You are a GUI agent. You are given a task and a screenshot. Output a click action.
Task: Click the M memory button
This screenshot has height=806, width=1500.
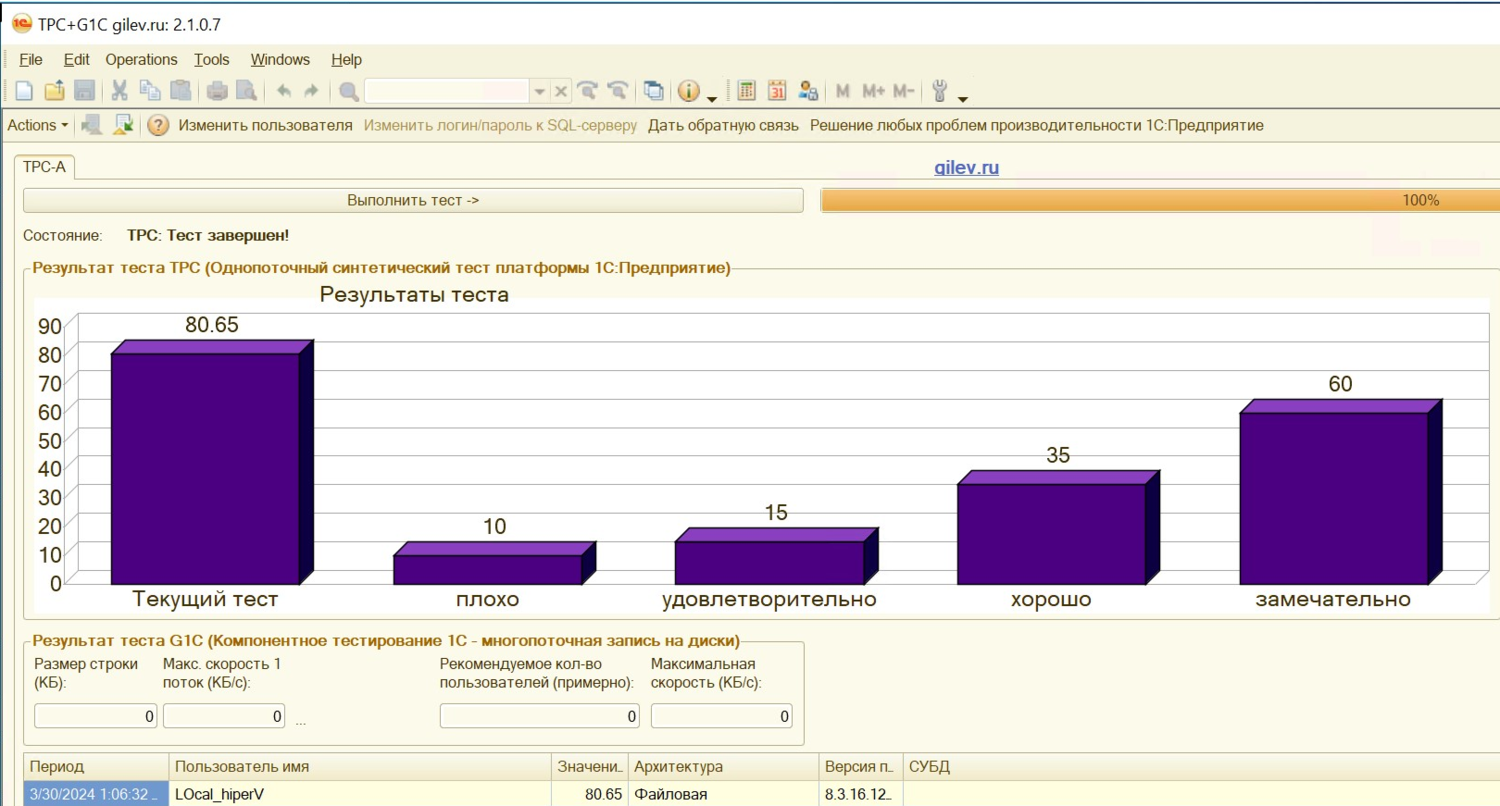point(843,91)
